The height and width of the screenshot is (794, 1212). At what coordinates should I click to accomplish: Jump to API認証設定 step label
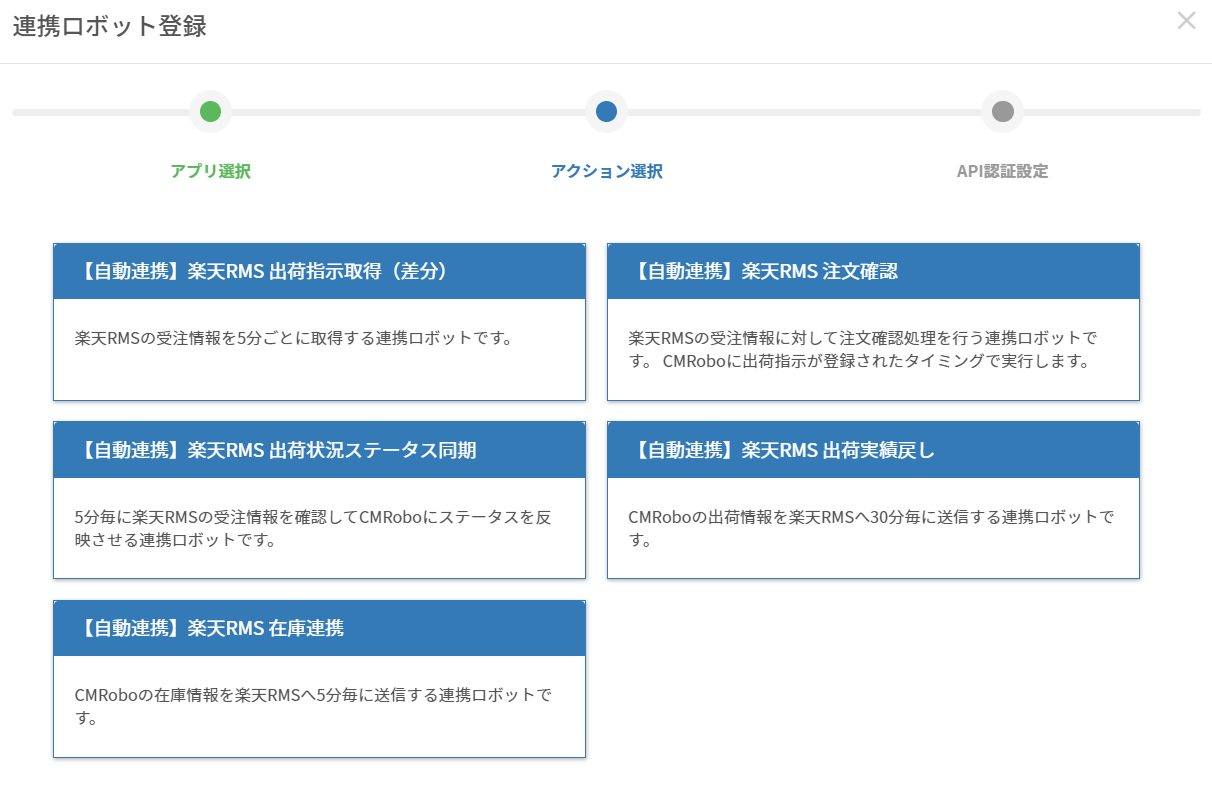tap(1003, 171)
